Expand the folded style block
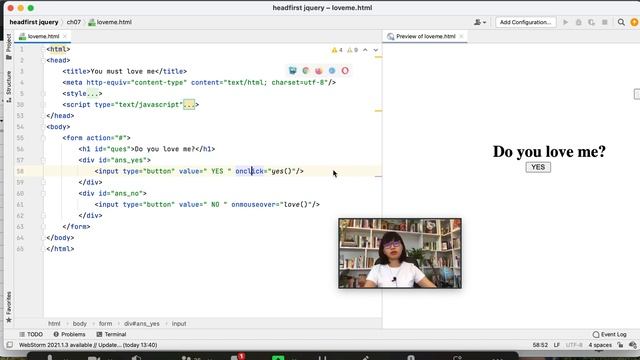 (92, 93)
